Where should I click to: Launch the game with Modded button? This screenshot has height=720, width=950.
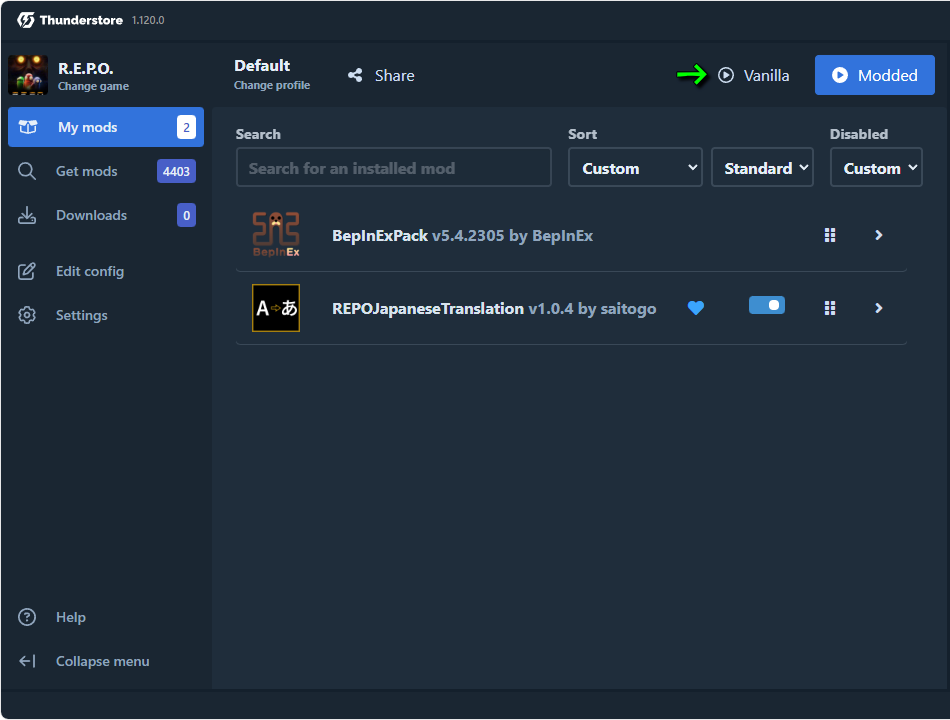[874, 75]
